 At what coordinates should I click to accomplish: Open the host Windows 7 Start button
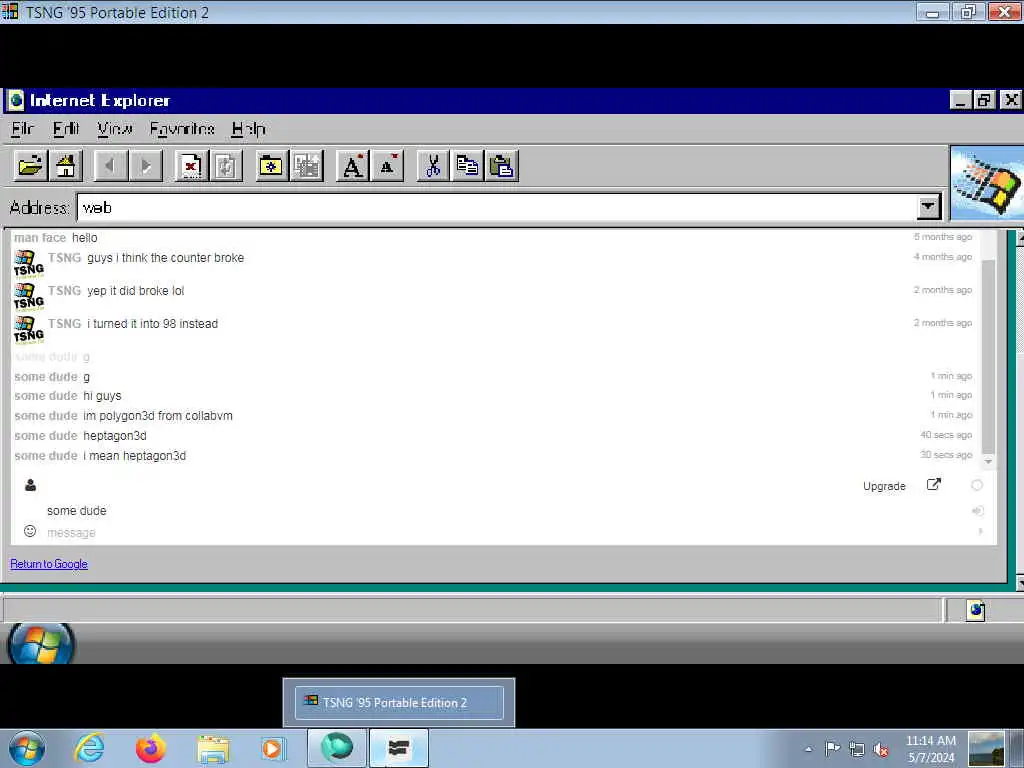click(x=27, y=748)
